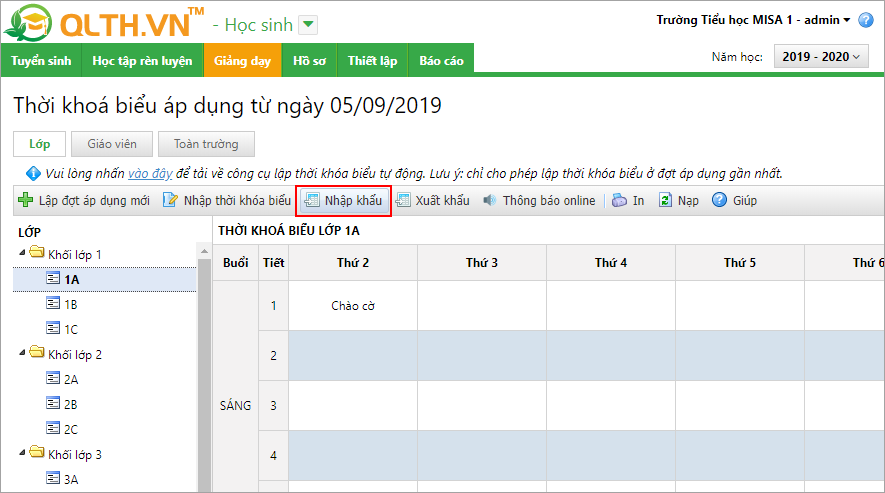Open the Năm học 2019 - 2020 dropdown

(823, 57)
